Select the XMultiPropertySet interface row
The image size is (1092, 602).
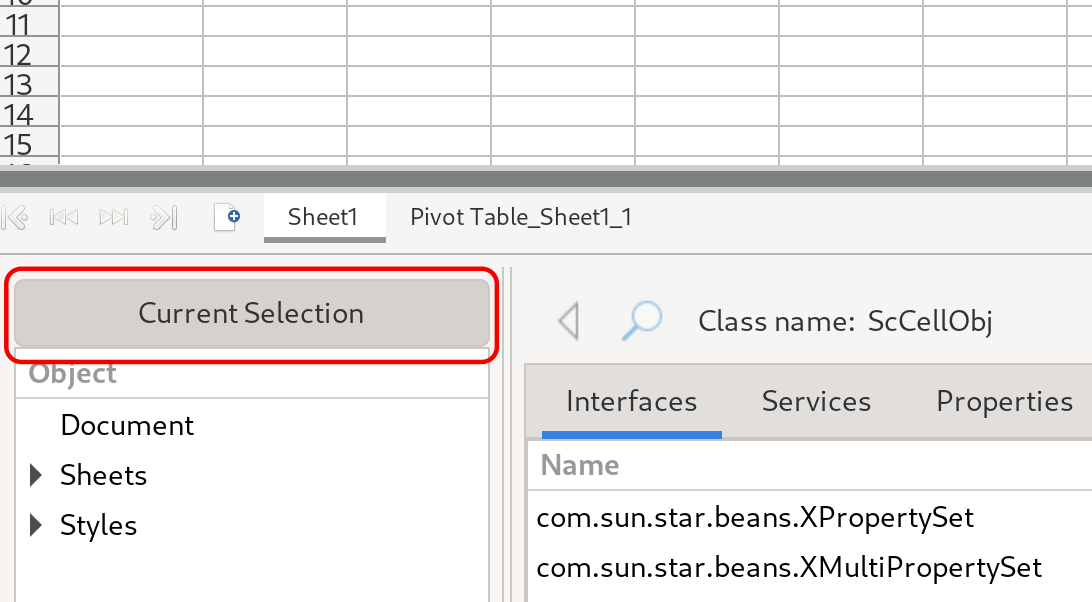(789, 568)
